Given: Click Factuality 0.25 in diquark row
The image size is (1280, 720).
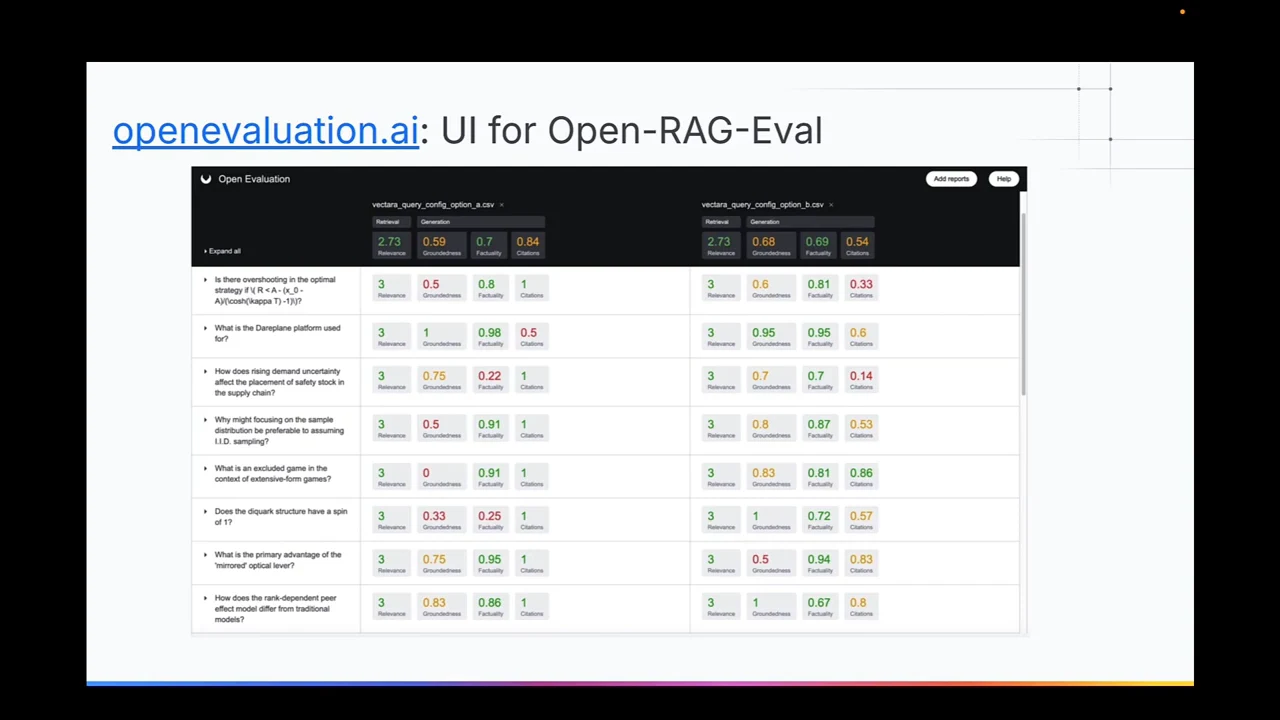Looking at the screenshot, I should [x=489, y=520].
